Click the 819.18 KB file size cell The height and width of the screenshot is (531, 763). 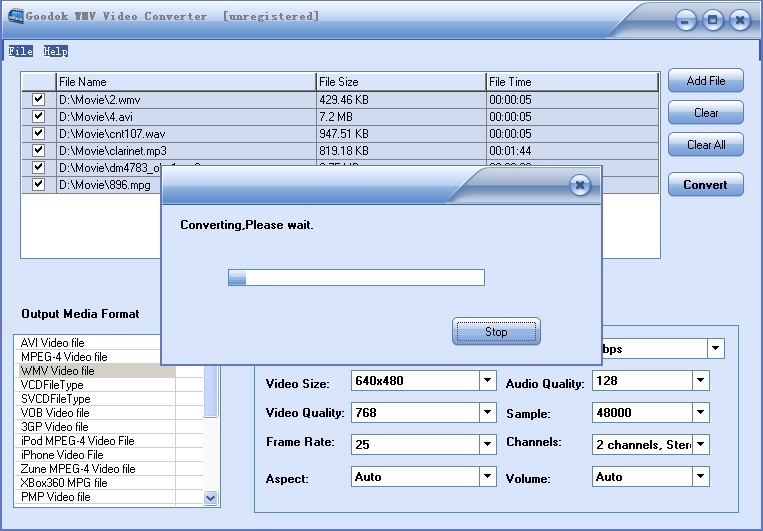click(x=401, y=151)
